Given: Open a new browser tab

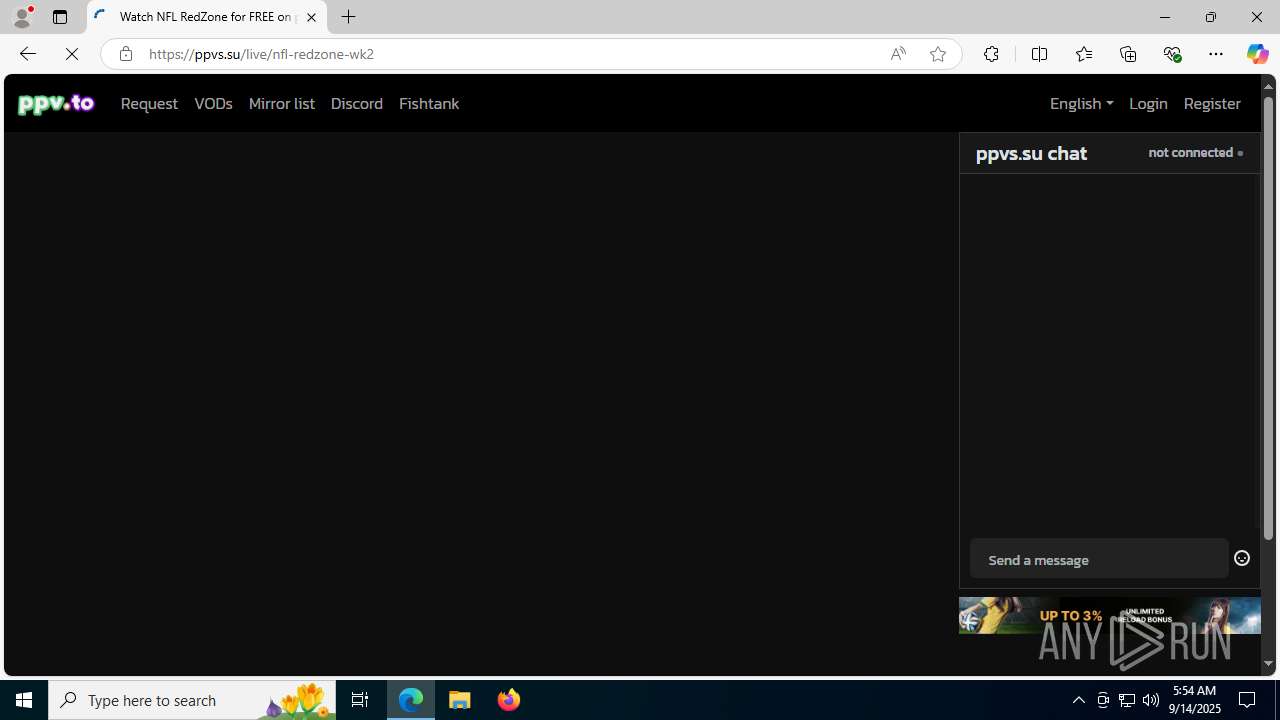Looking at the screenshot, I should pos(349,17).
